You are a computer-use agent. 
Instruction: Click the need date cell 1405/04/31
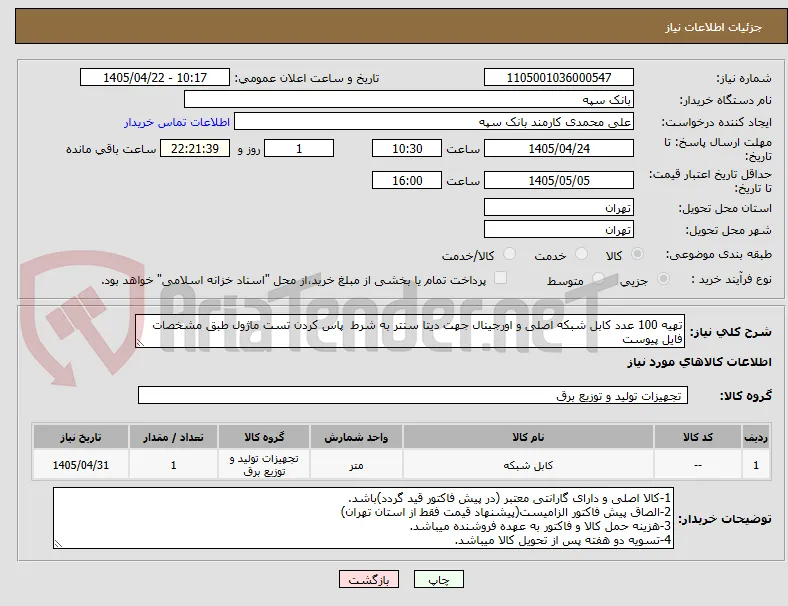tap(80, 465)
